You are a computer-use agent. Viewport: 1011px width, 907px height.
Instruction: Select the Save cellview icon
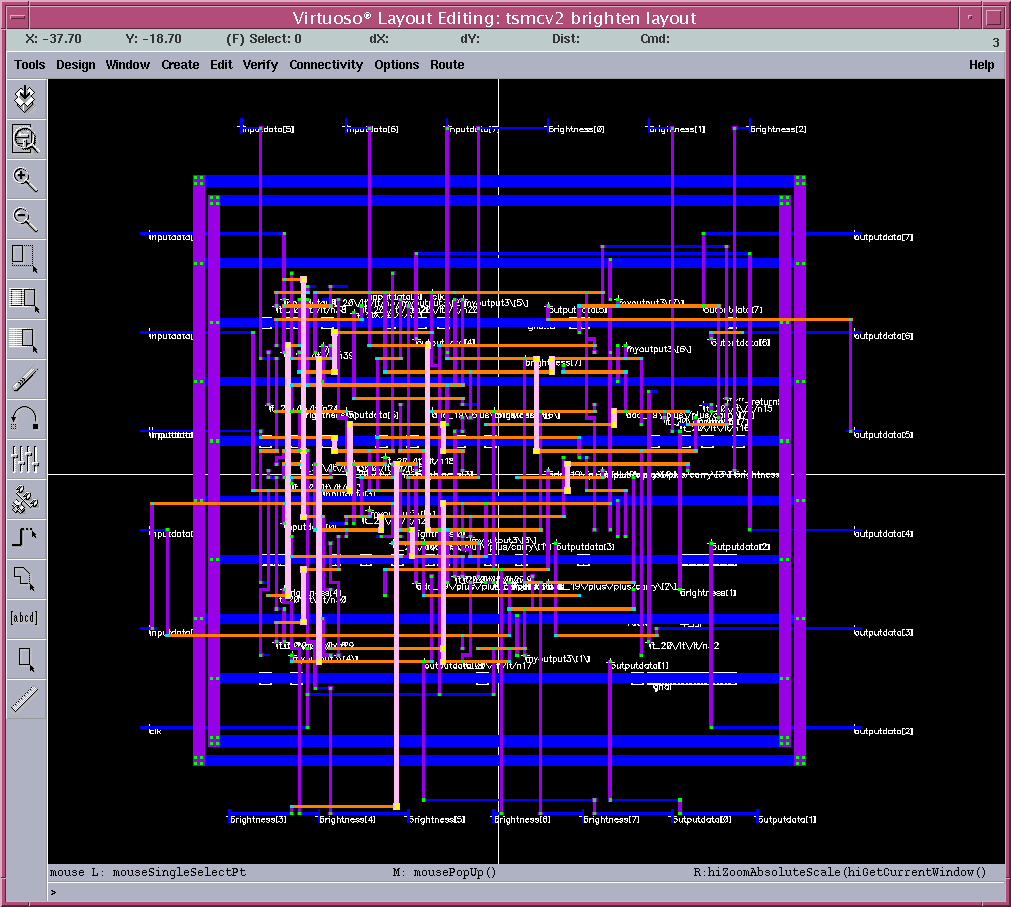point(24,98)
